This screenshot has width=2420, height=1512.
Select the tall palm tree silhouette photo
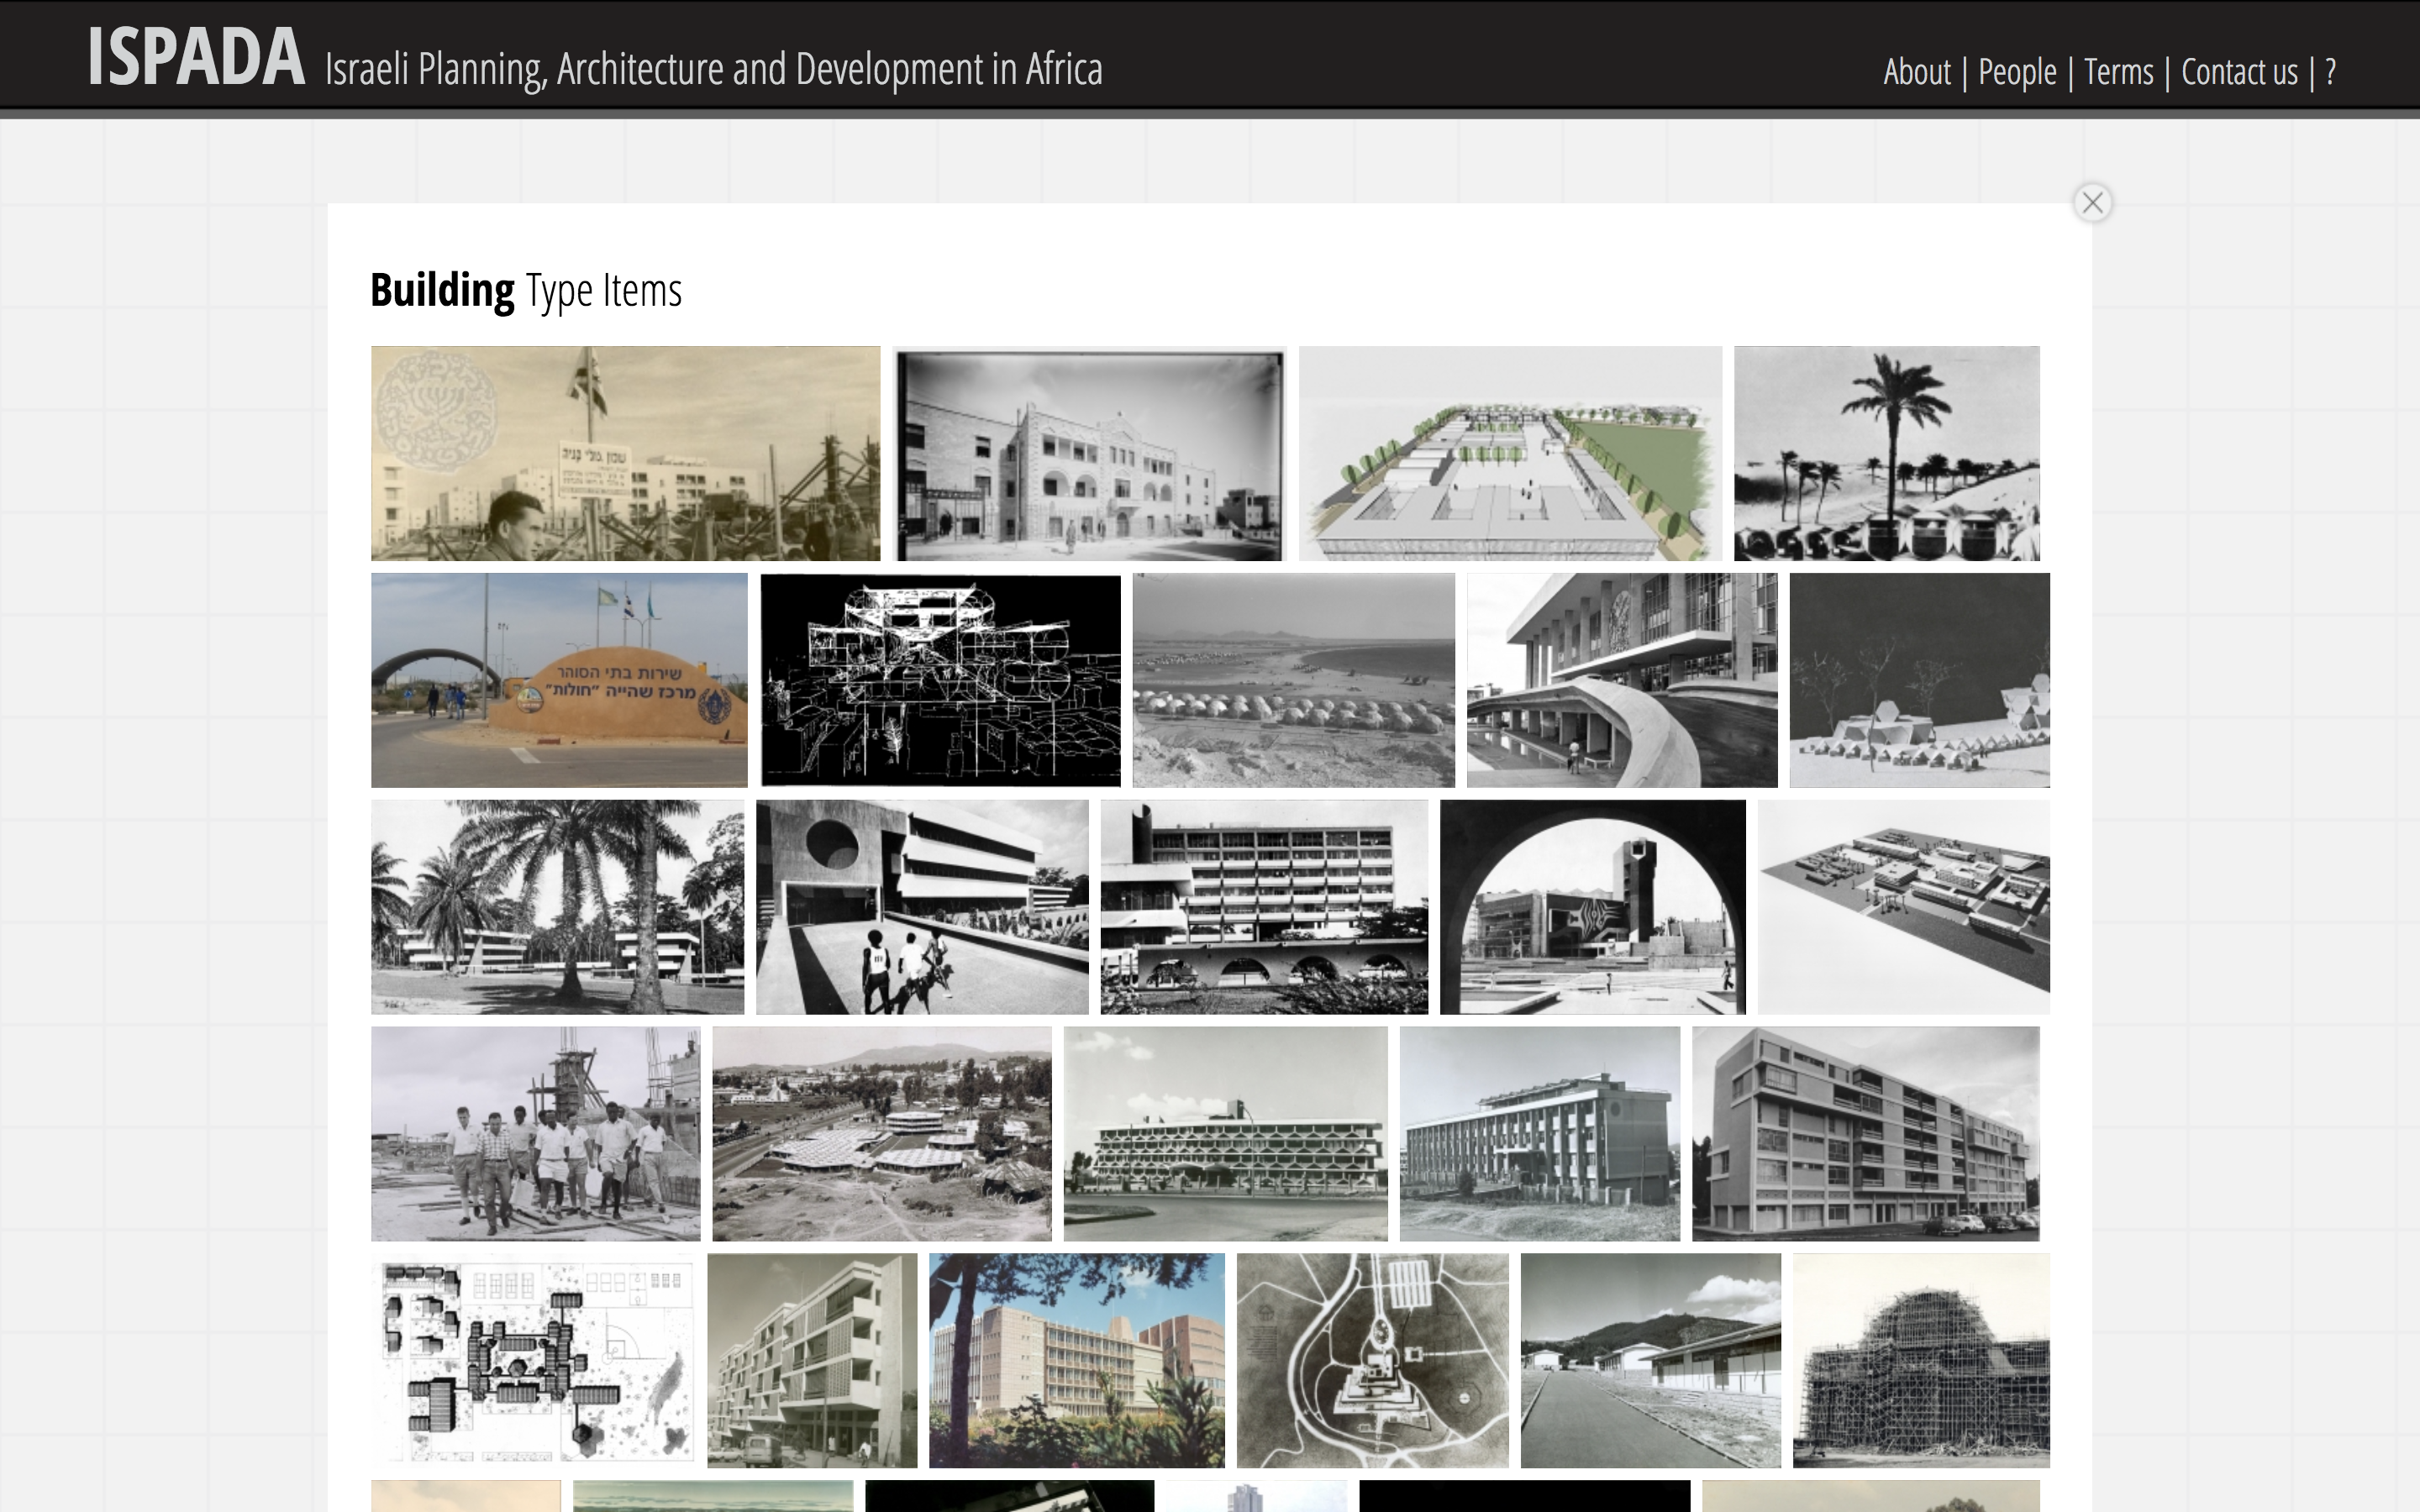coord(1886,453)
